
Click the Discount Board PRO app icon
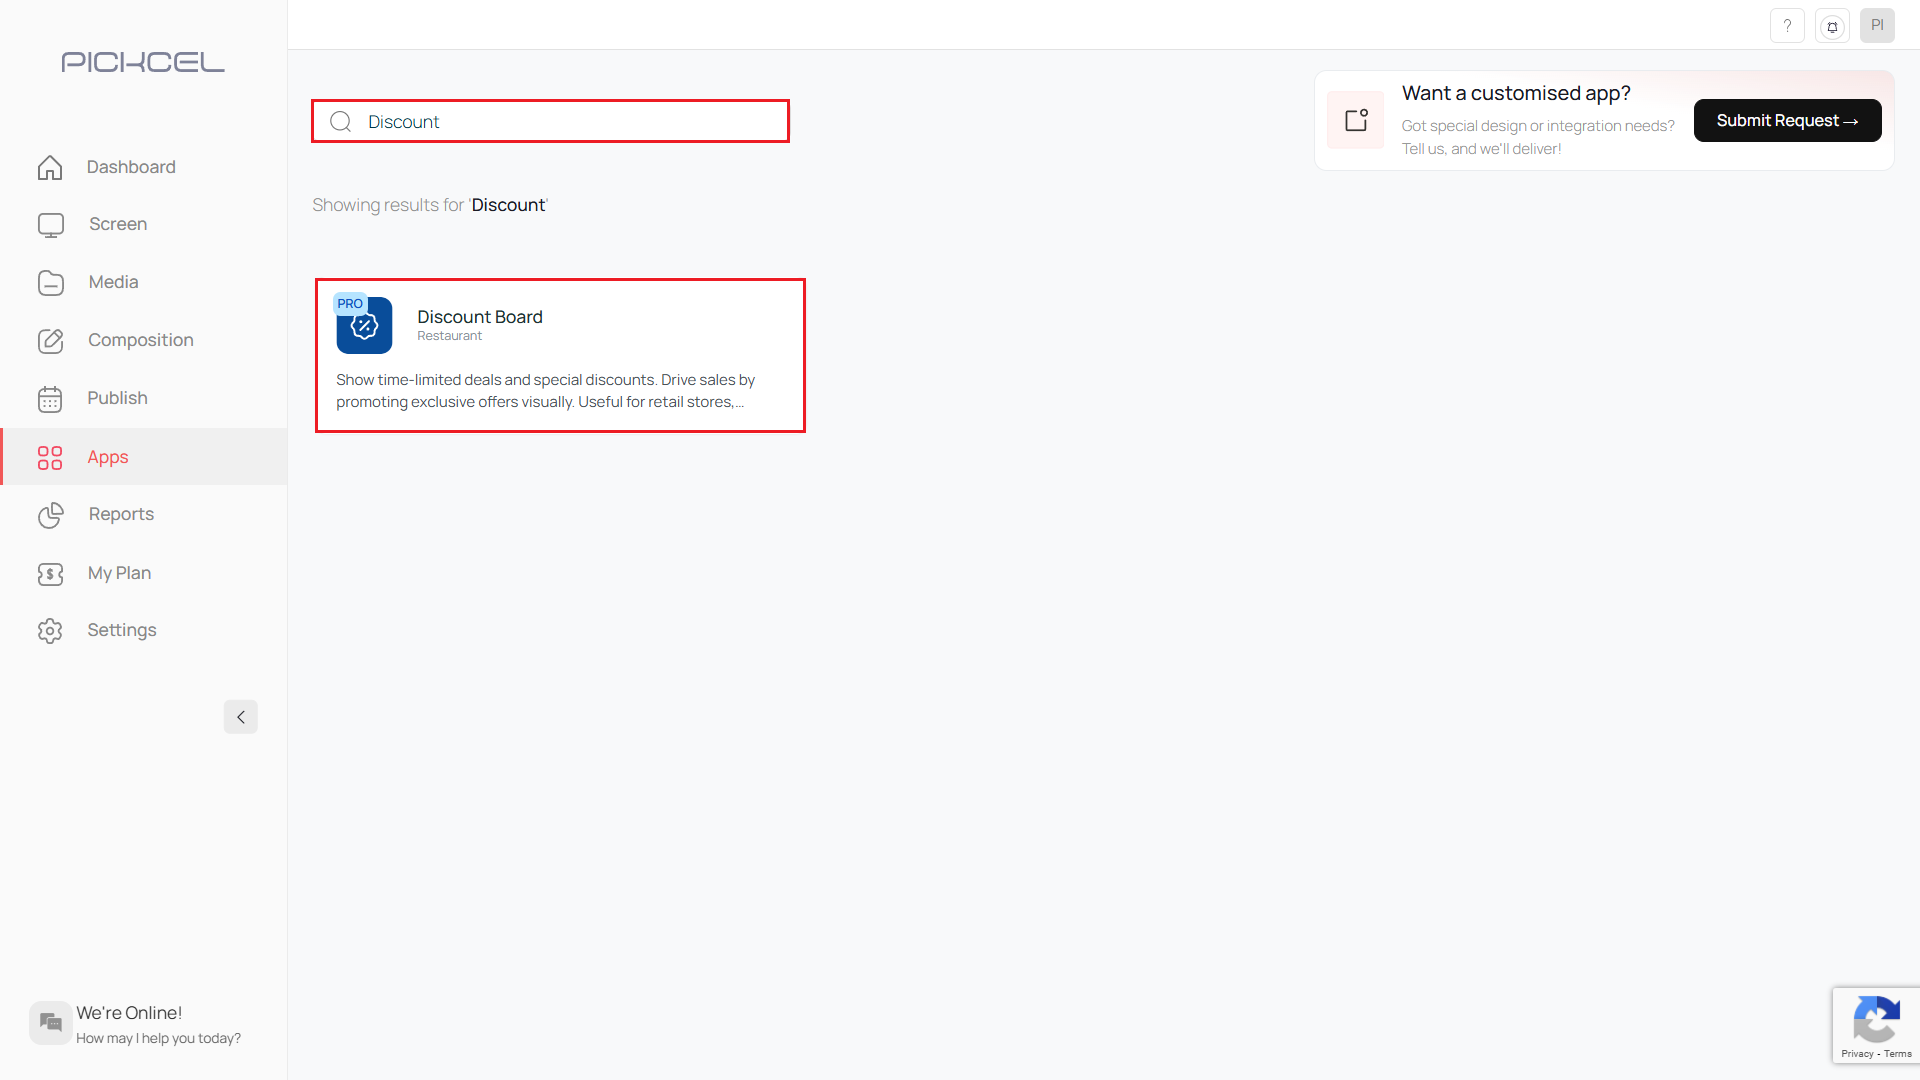pos(364,325)
